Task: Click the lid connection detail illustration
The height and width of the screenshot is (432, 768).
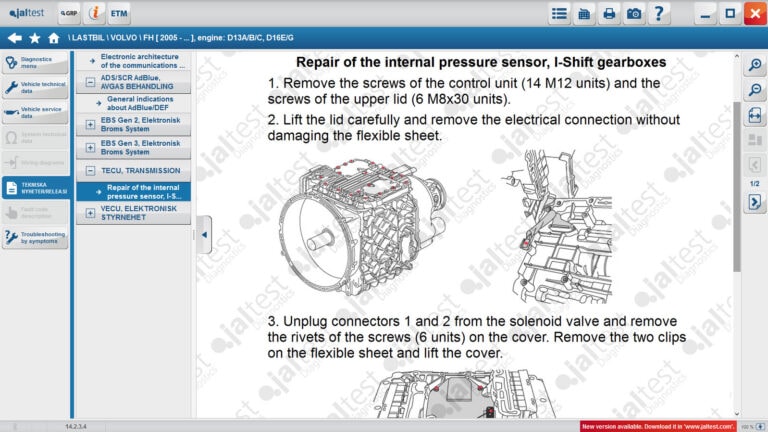Action: (557, 226)
